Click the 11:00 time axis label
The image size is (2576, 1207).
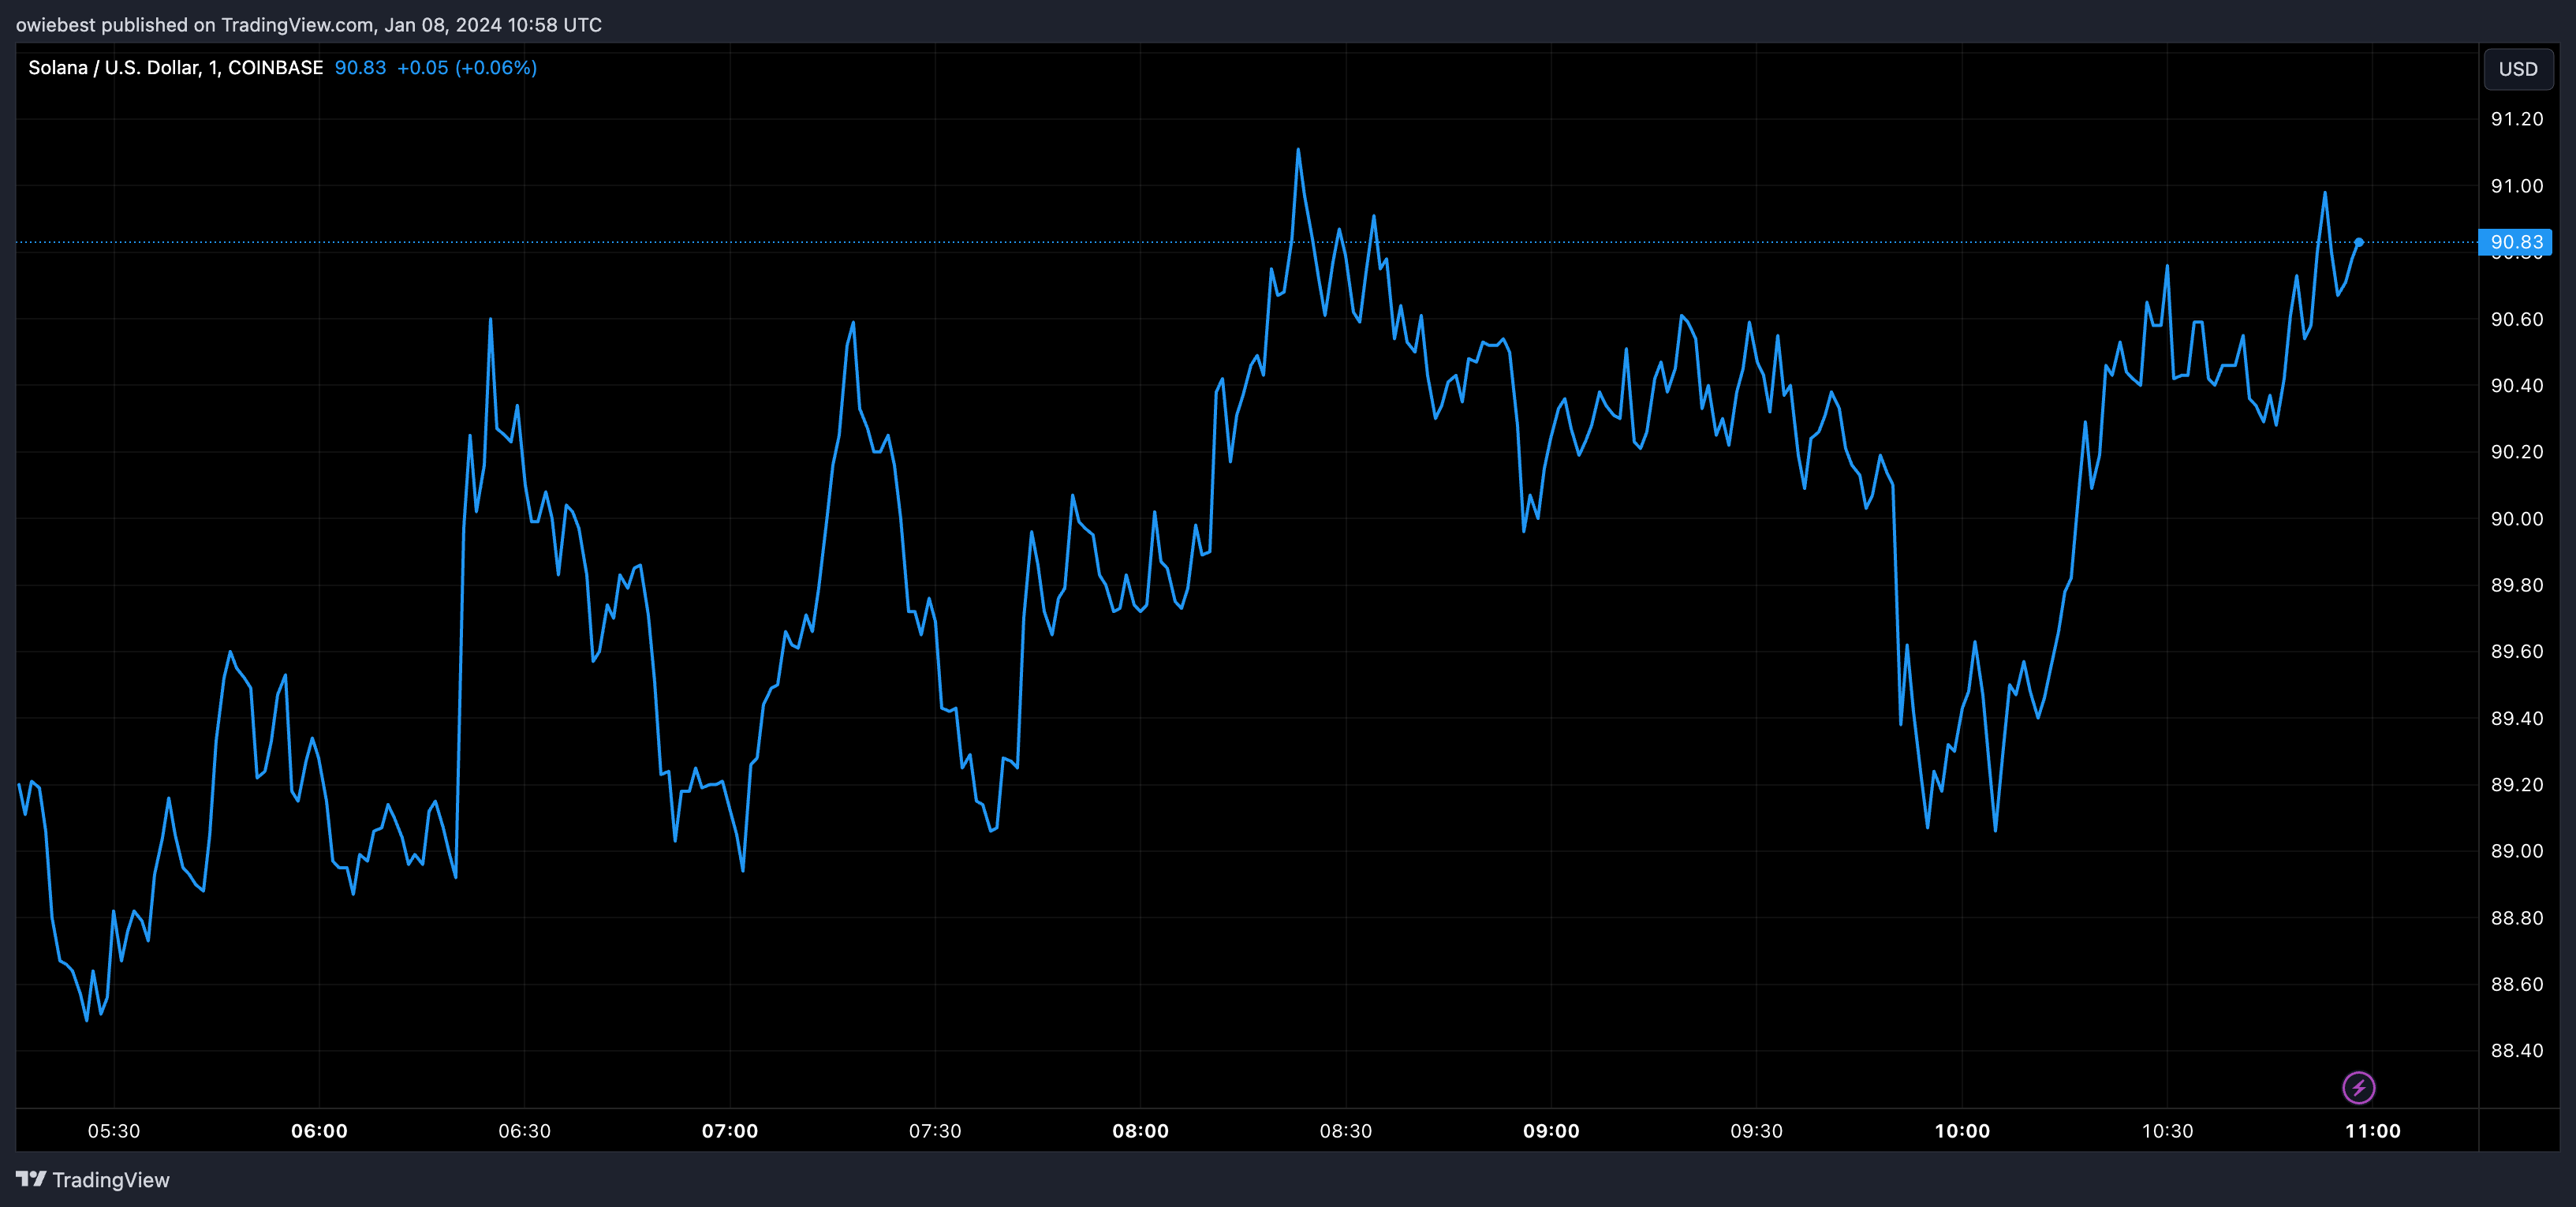(2372, 1131)
